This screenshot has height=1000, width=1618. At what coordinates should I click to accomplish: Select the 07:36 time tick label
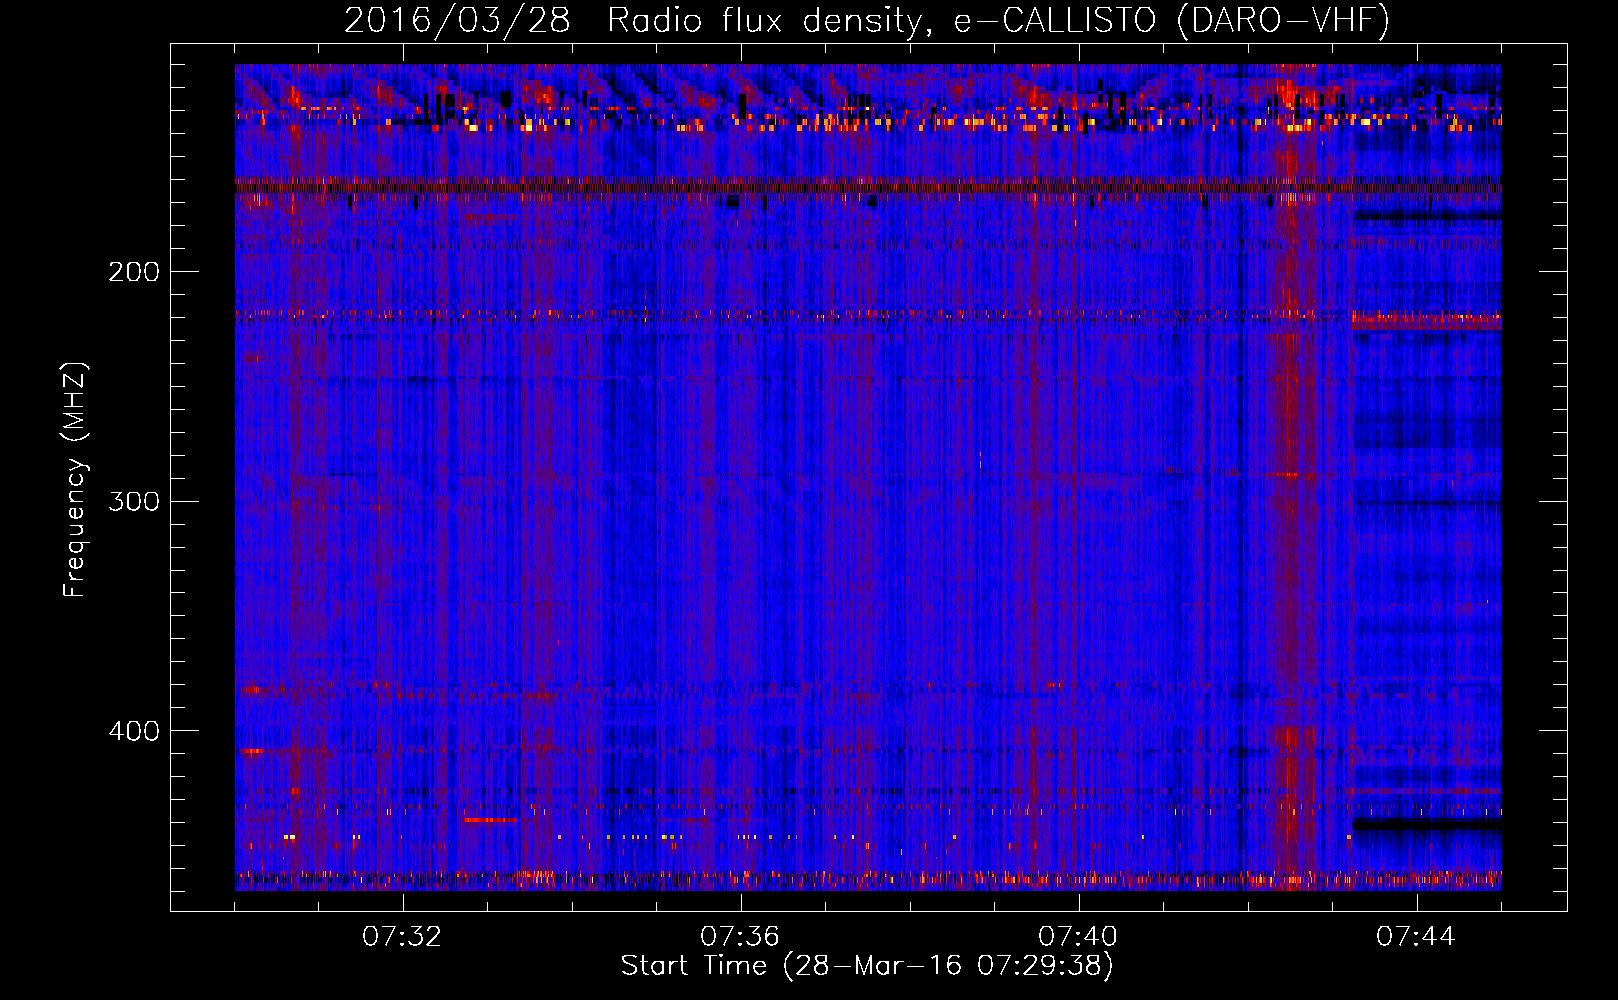click(x=740, y=937)
